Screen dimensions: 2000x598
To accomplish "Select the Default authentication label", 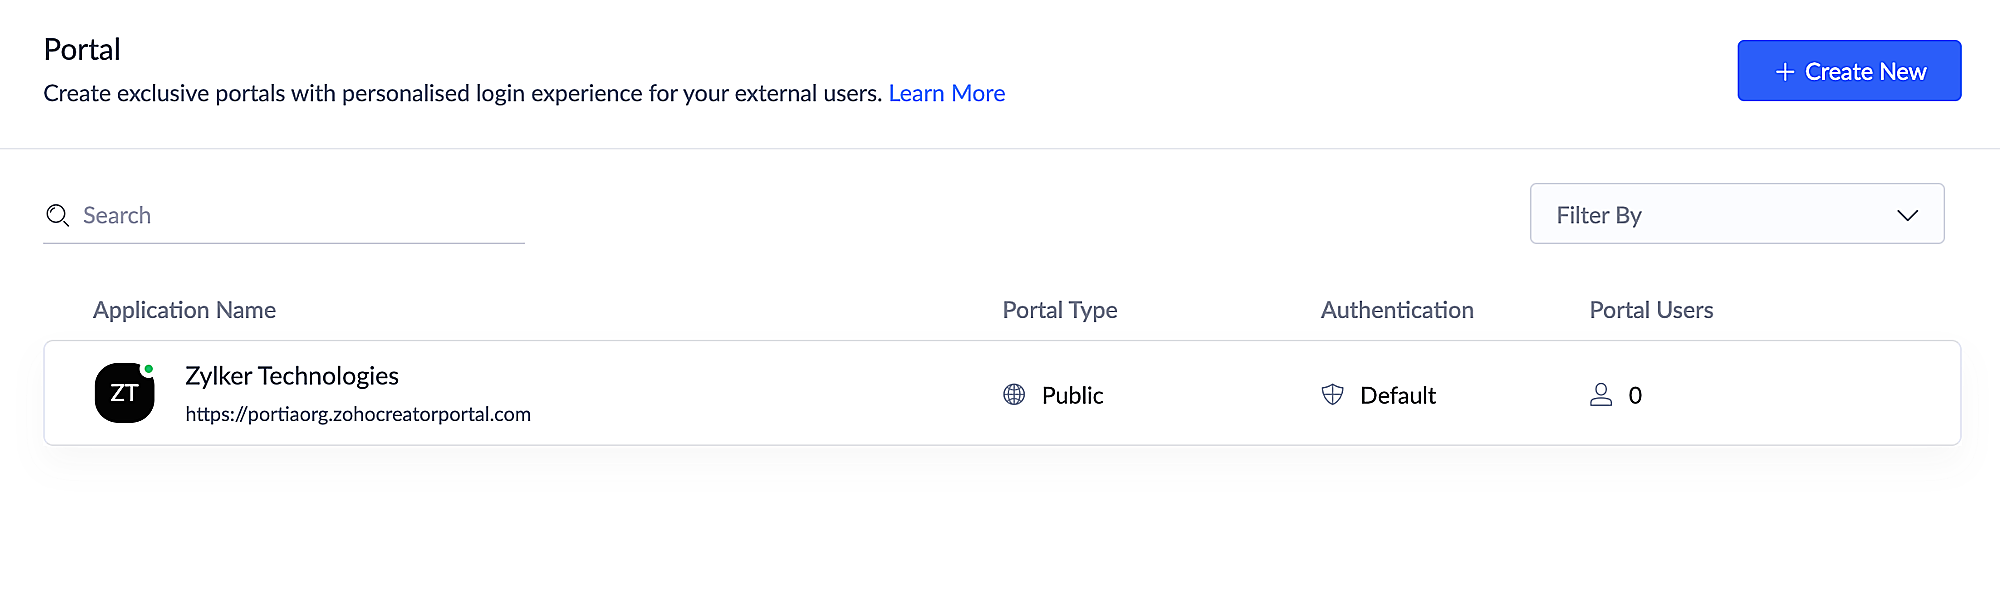I will 1398,395.
